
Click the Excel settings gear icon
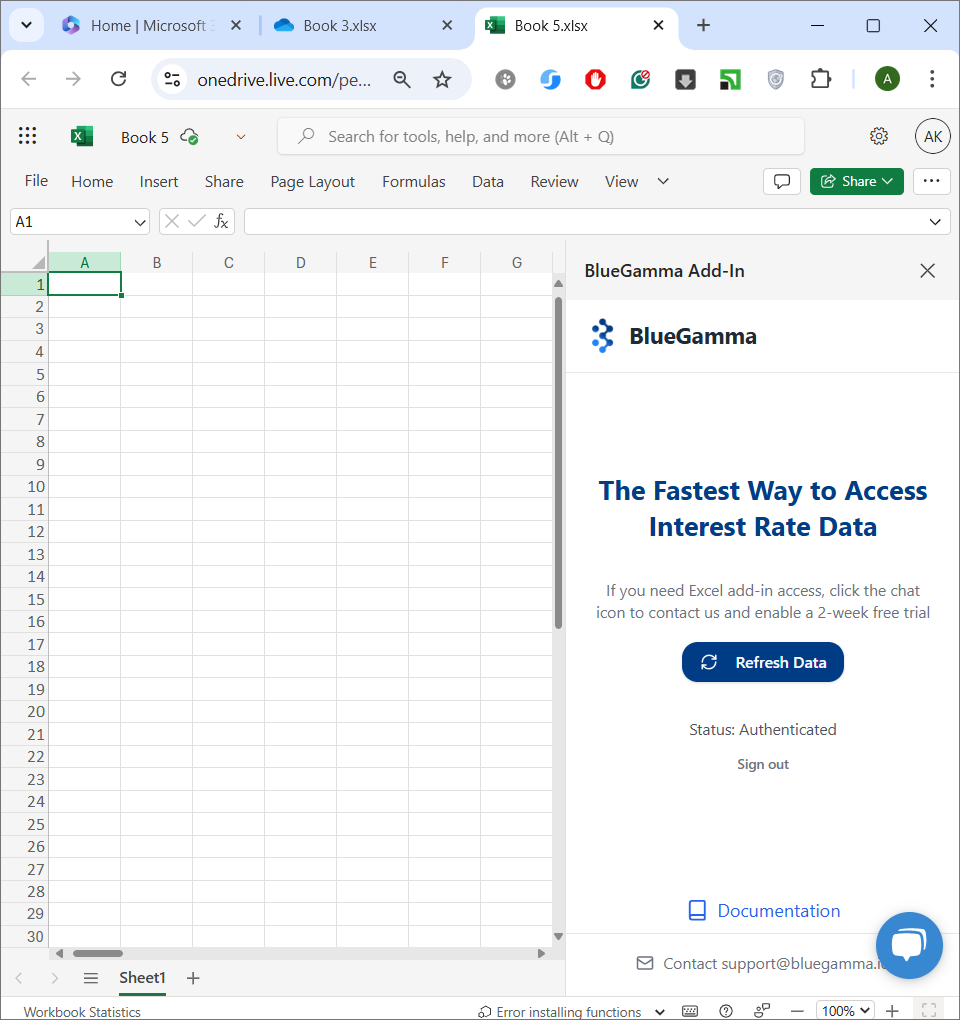pyautogui.click(x=879, y=137)
